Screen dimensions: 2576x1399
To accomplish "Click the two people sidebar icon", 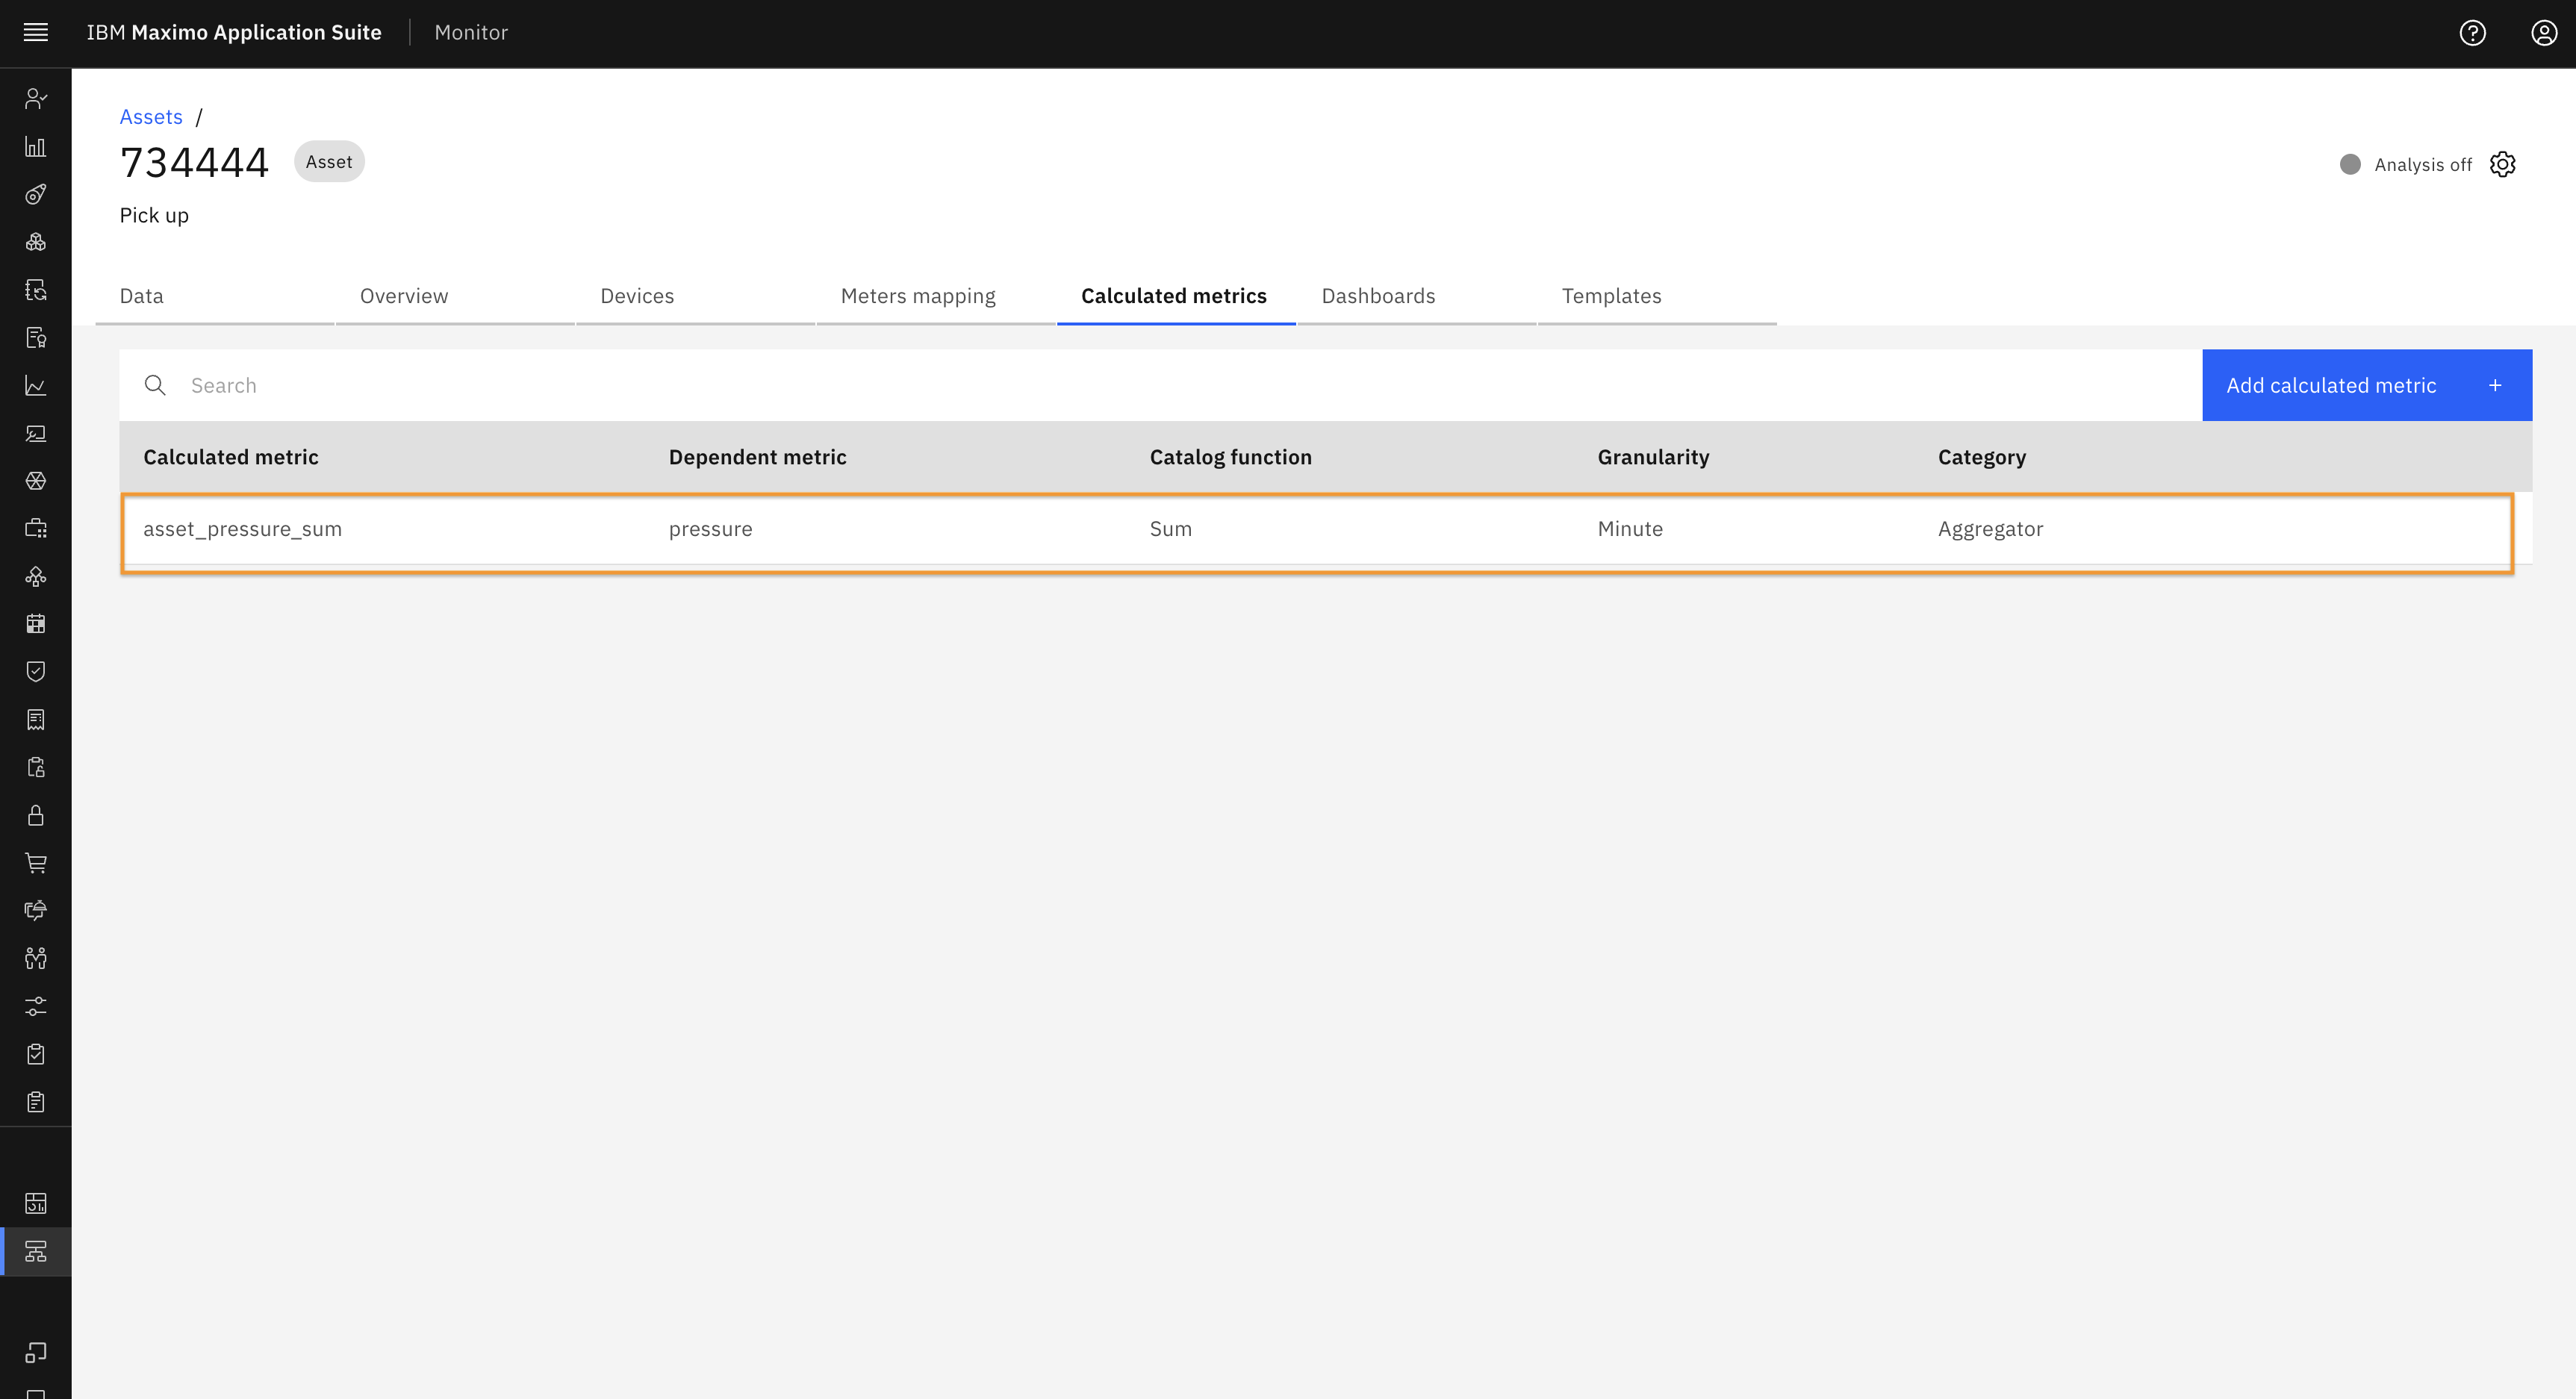I will tap(36, 958).
